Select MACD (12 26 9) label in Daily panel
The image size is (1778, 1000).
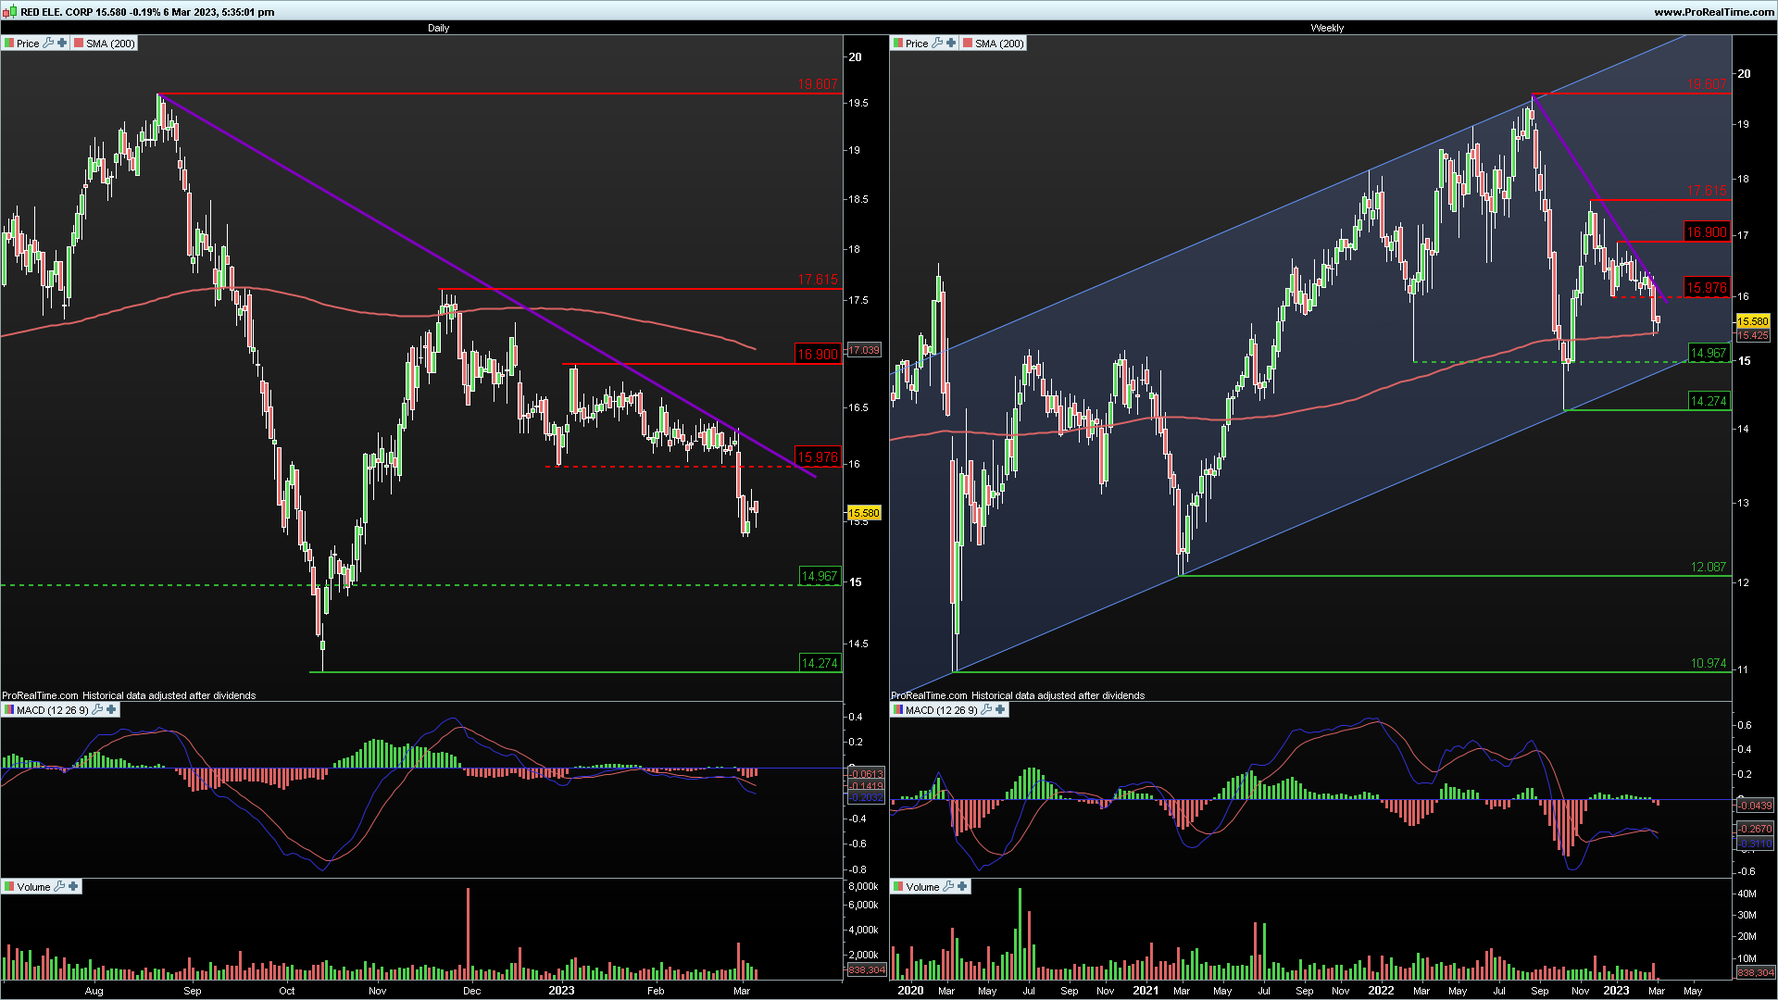(53, 709)
